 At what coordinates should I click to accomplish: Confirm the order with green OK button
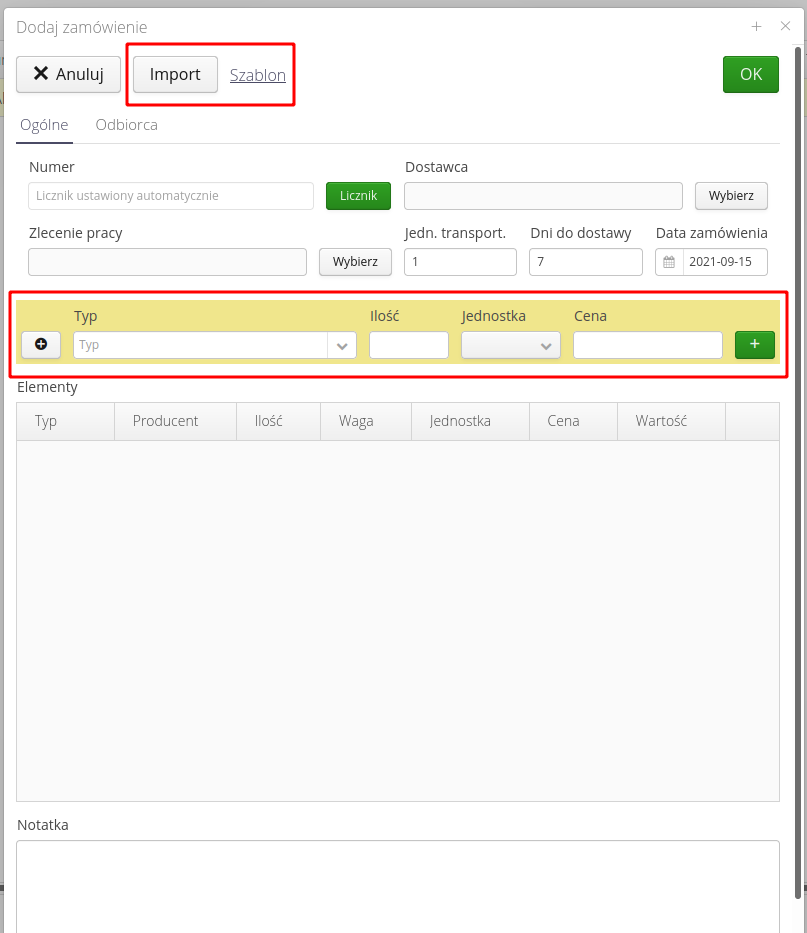tap(750, 74)
